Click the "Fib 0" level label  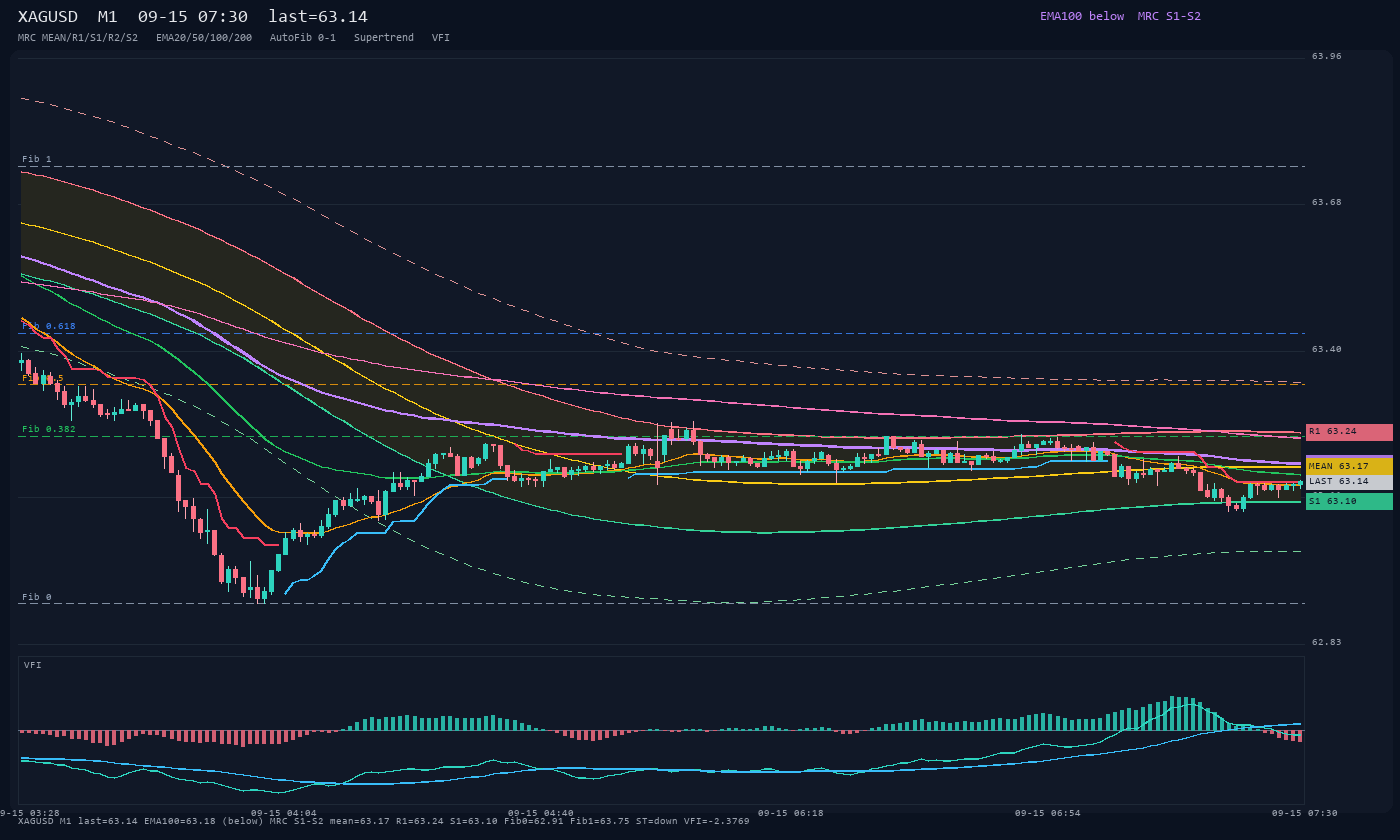(37, 597)
